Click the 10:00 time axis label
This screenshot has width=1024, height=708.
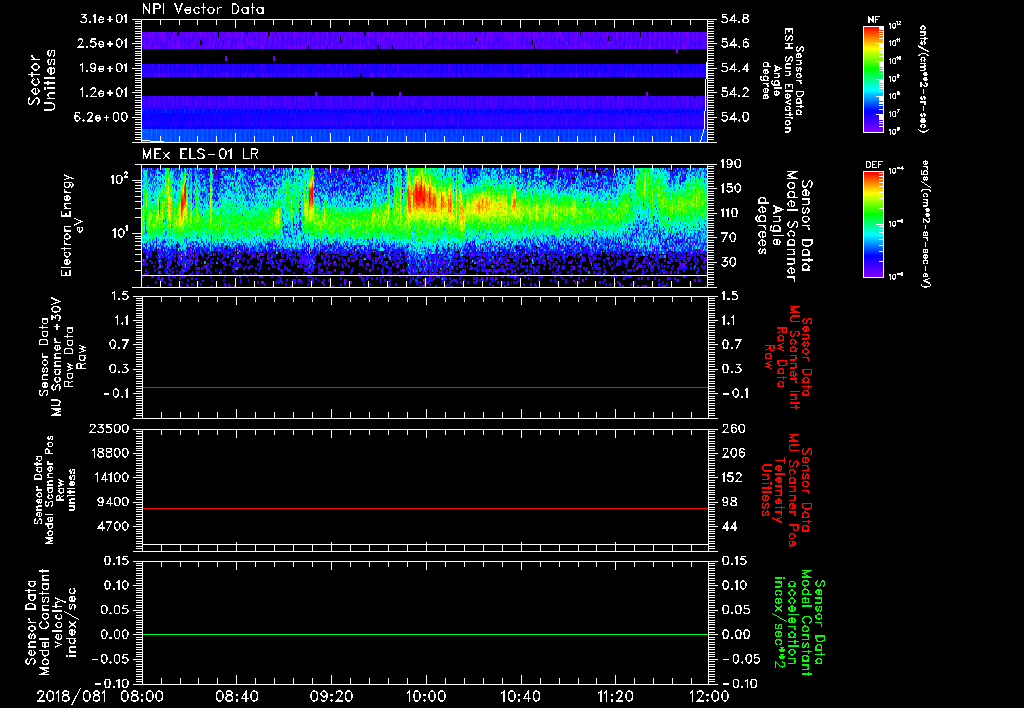point(426,695)
